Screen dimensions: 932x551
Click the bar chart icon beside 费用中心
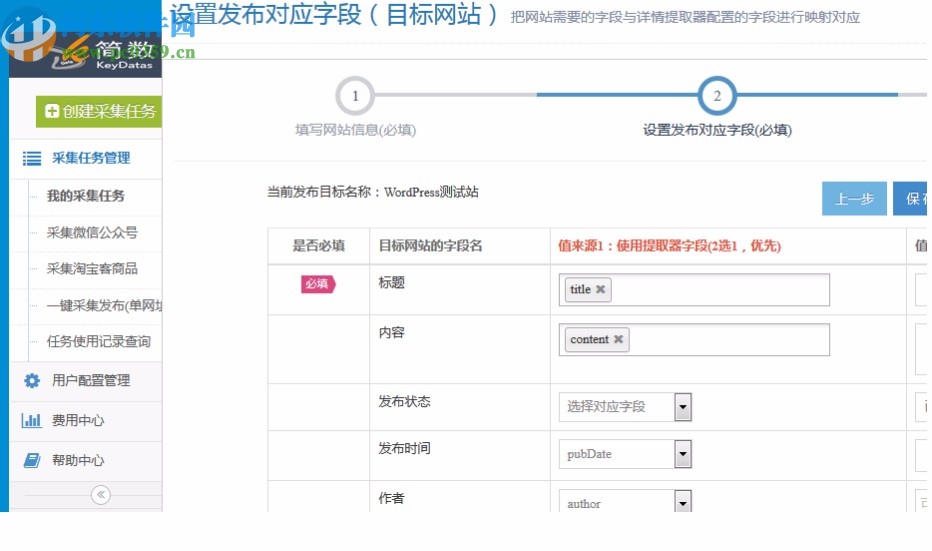tap(32, 420)
